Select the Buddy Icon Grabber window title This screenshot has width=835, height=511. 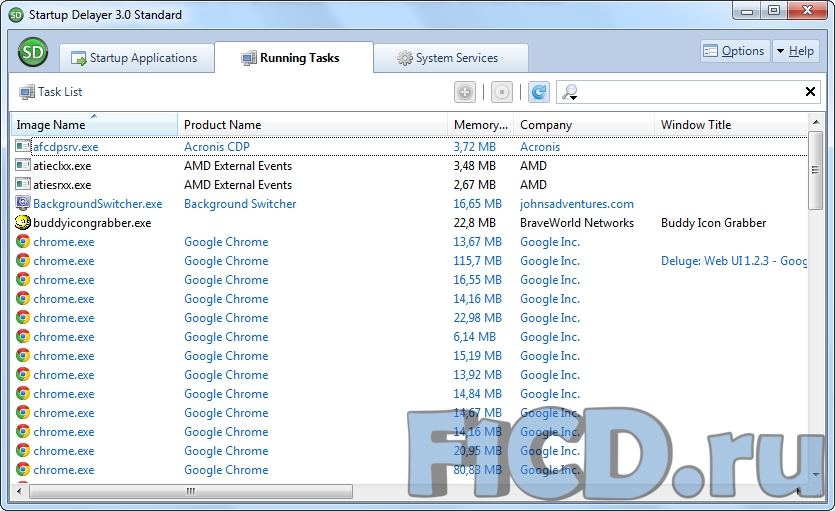click(x=714, y=222)
